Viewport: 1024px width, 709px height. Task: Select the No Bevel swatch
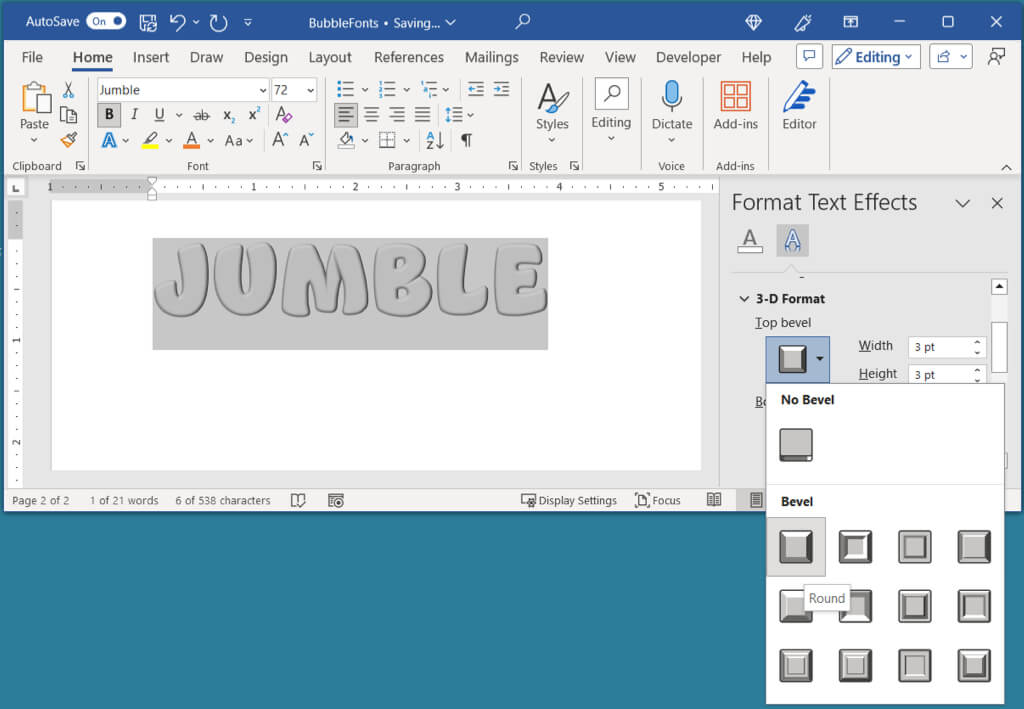pyautogui.click(x=796, y=445)
